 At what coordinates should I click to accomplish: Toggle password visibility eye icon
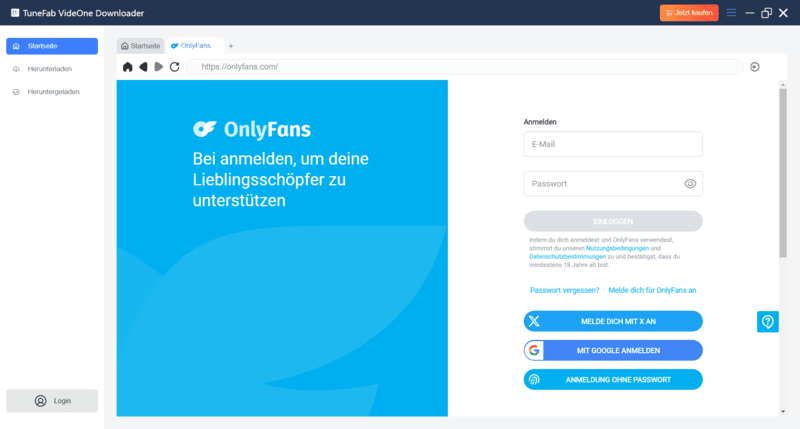click(690, 184)
